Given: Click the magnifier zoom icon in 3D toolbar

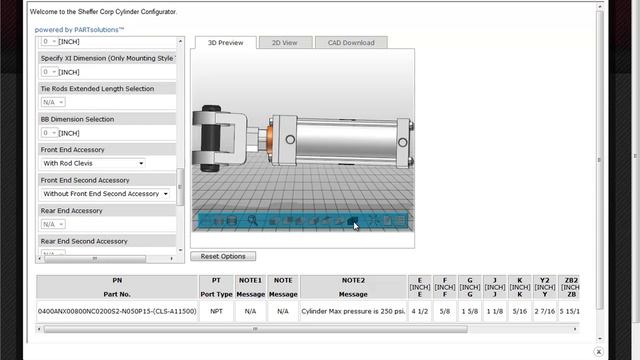Looking at the screenshot, I should [253, 221].
